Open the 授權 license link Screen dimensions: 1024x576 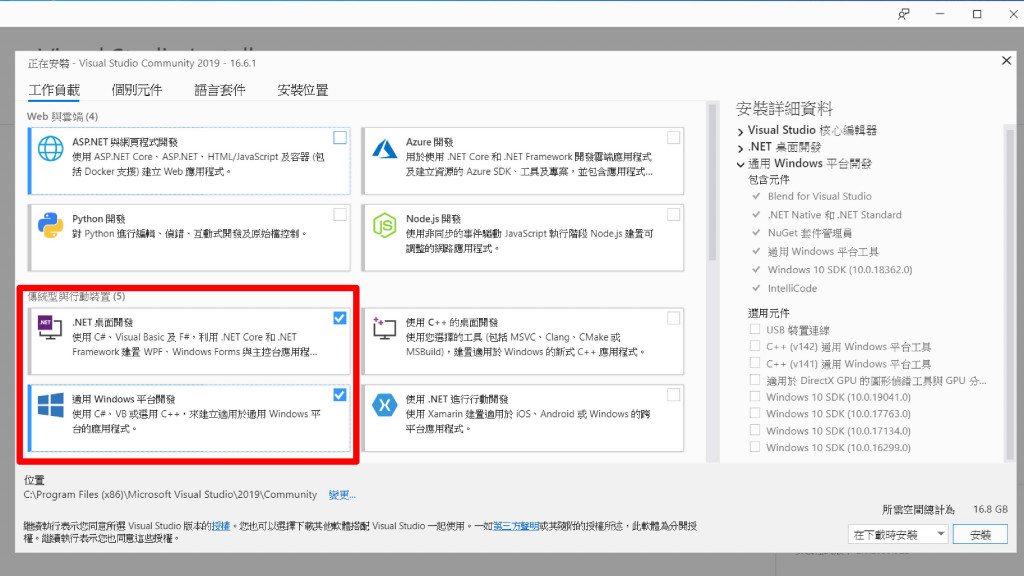click(221, 526)
